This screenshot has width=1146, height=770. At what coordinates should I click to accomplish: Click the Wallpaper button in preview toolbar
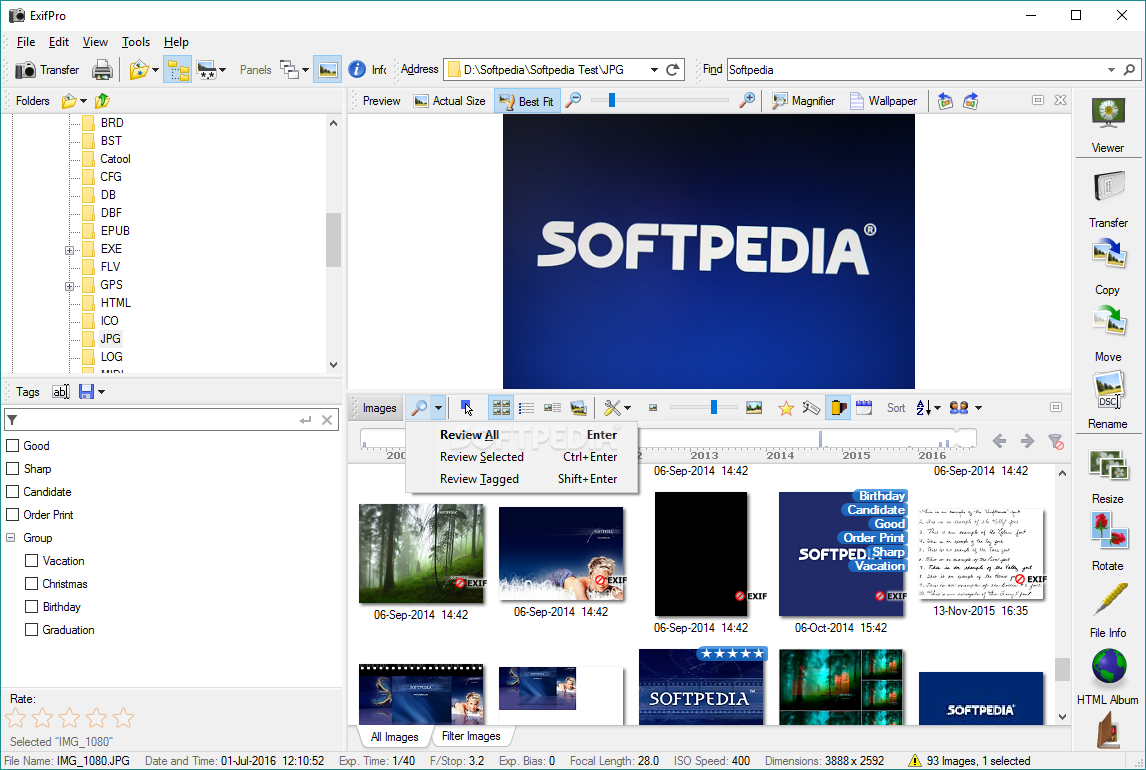point(884,101)
